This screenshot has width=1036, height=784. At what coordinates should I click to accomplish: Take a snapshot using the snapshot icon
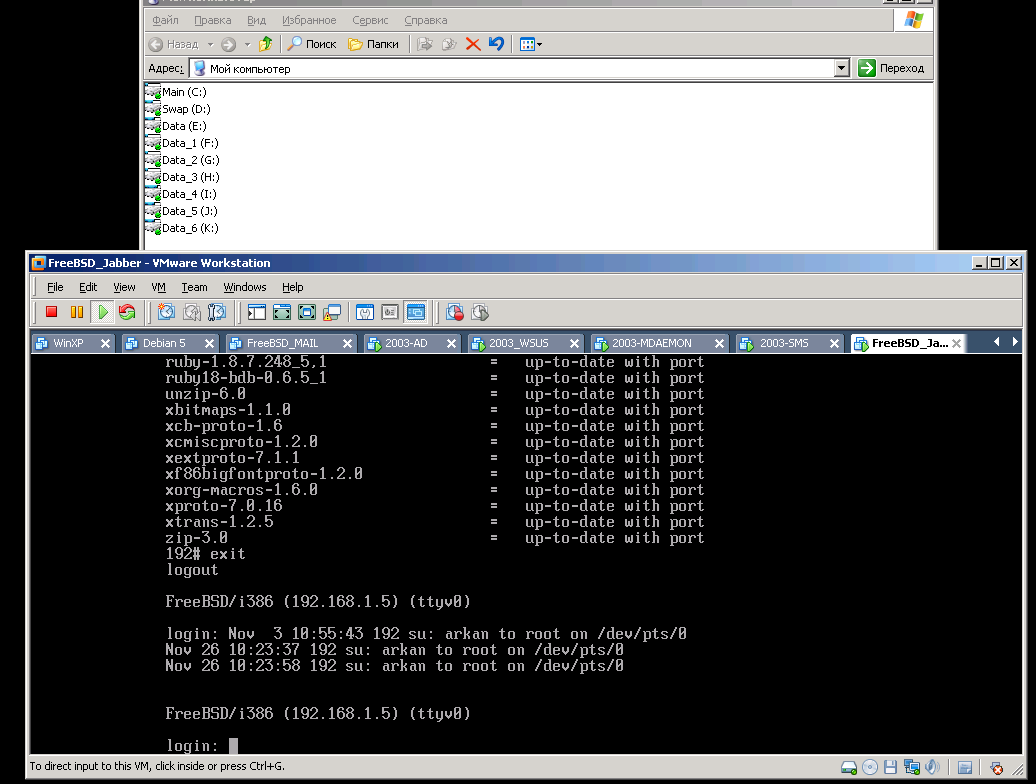tap(166, 312)
